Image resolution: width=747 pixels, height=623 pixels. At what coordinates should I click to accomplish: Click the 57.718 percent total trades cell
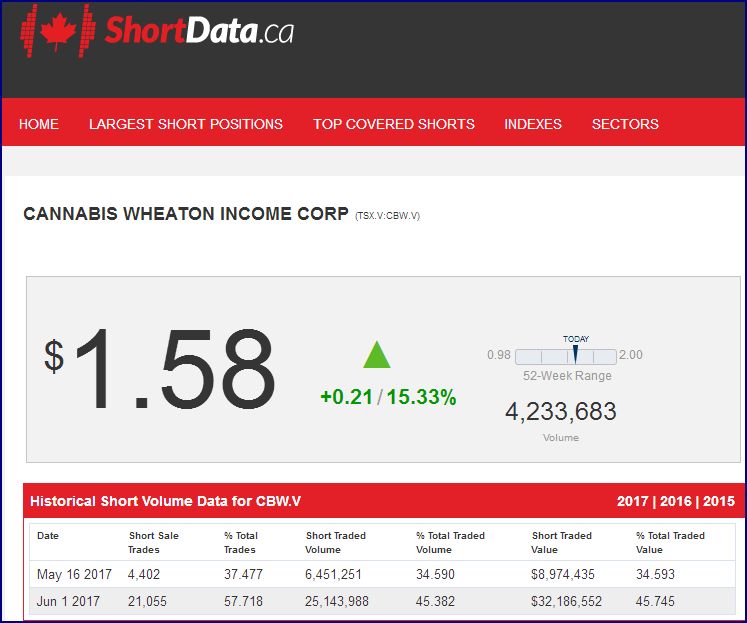[x=243, y=602]
